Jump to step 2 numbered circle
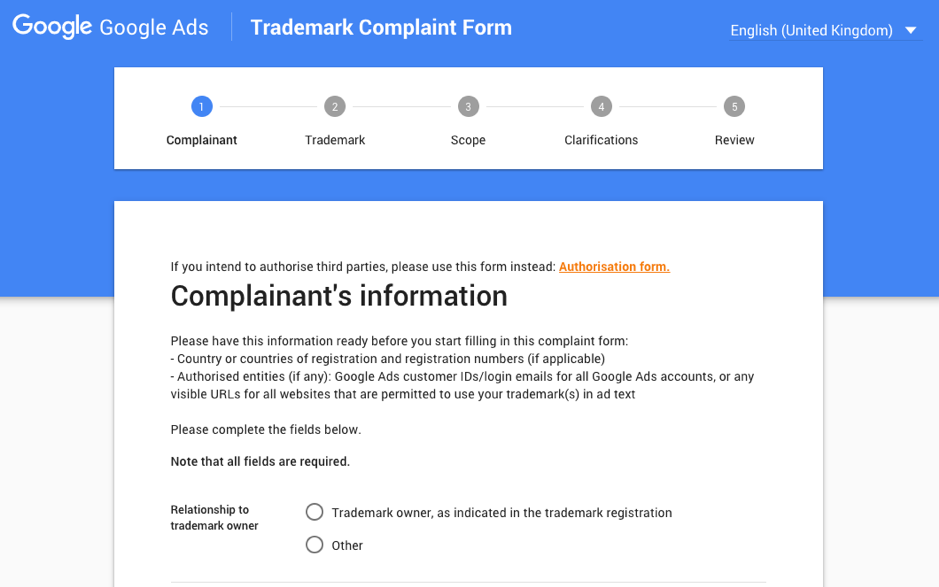The image size is (939, 587). (x=335, y=106)
